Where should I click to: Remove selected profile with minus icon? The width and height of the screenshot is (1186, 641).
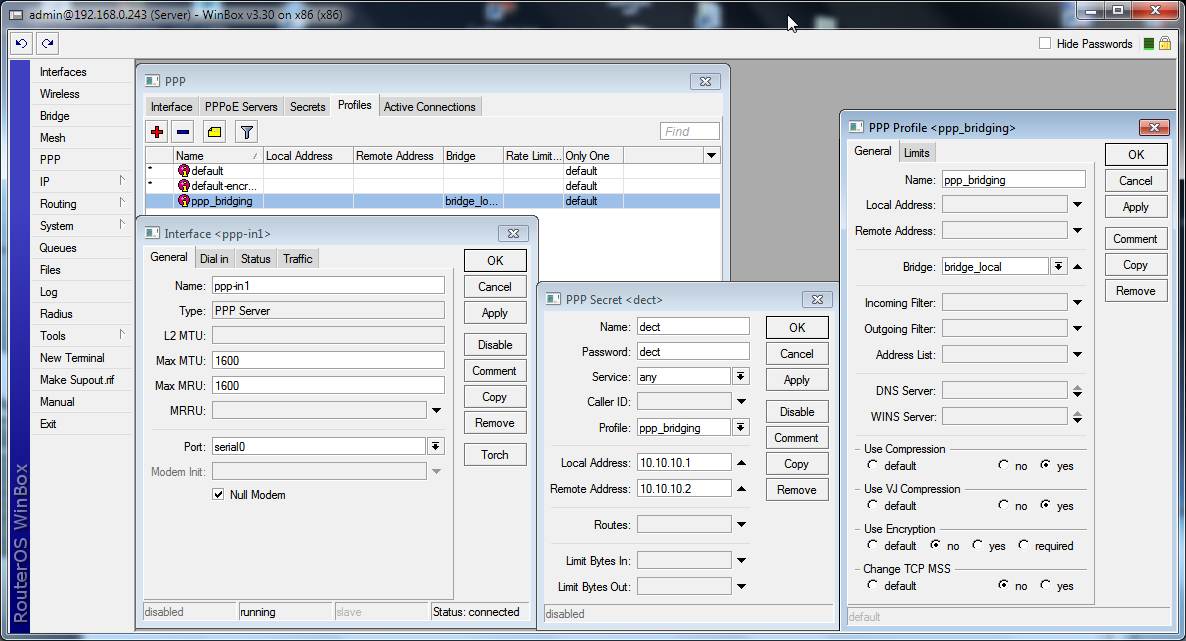pos(183,132)
